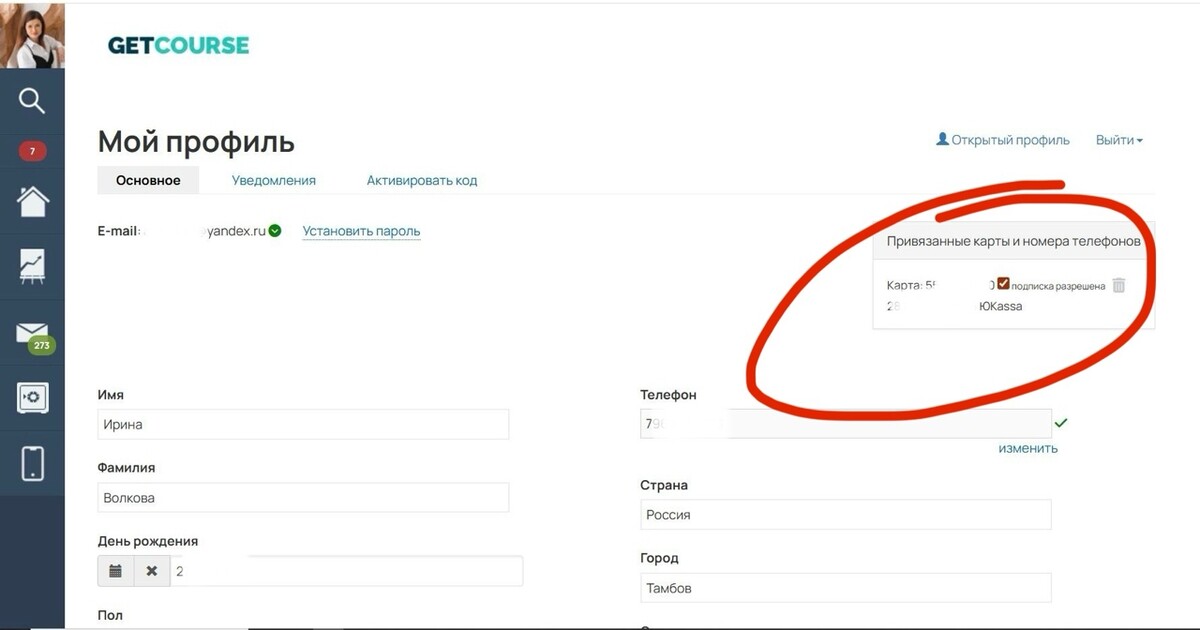This screenshot has width=1200, height=630.
Task: Switch to the 'Уведомления' tab
Action: tap(273, 180)
